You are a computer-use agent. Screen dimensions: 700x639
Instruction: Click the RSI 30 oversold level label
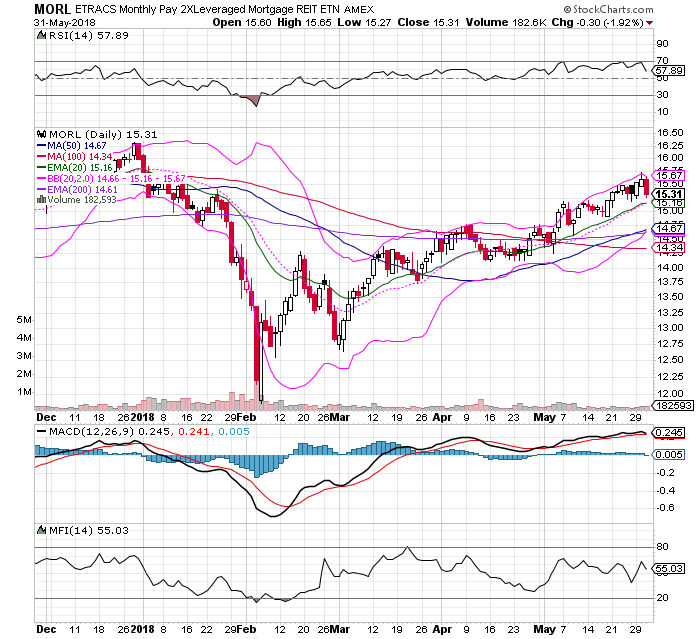click(x=662, y=95)
